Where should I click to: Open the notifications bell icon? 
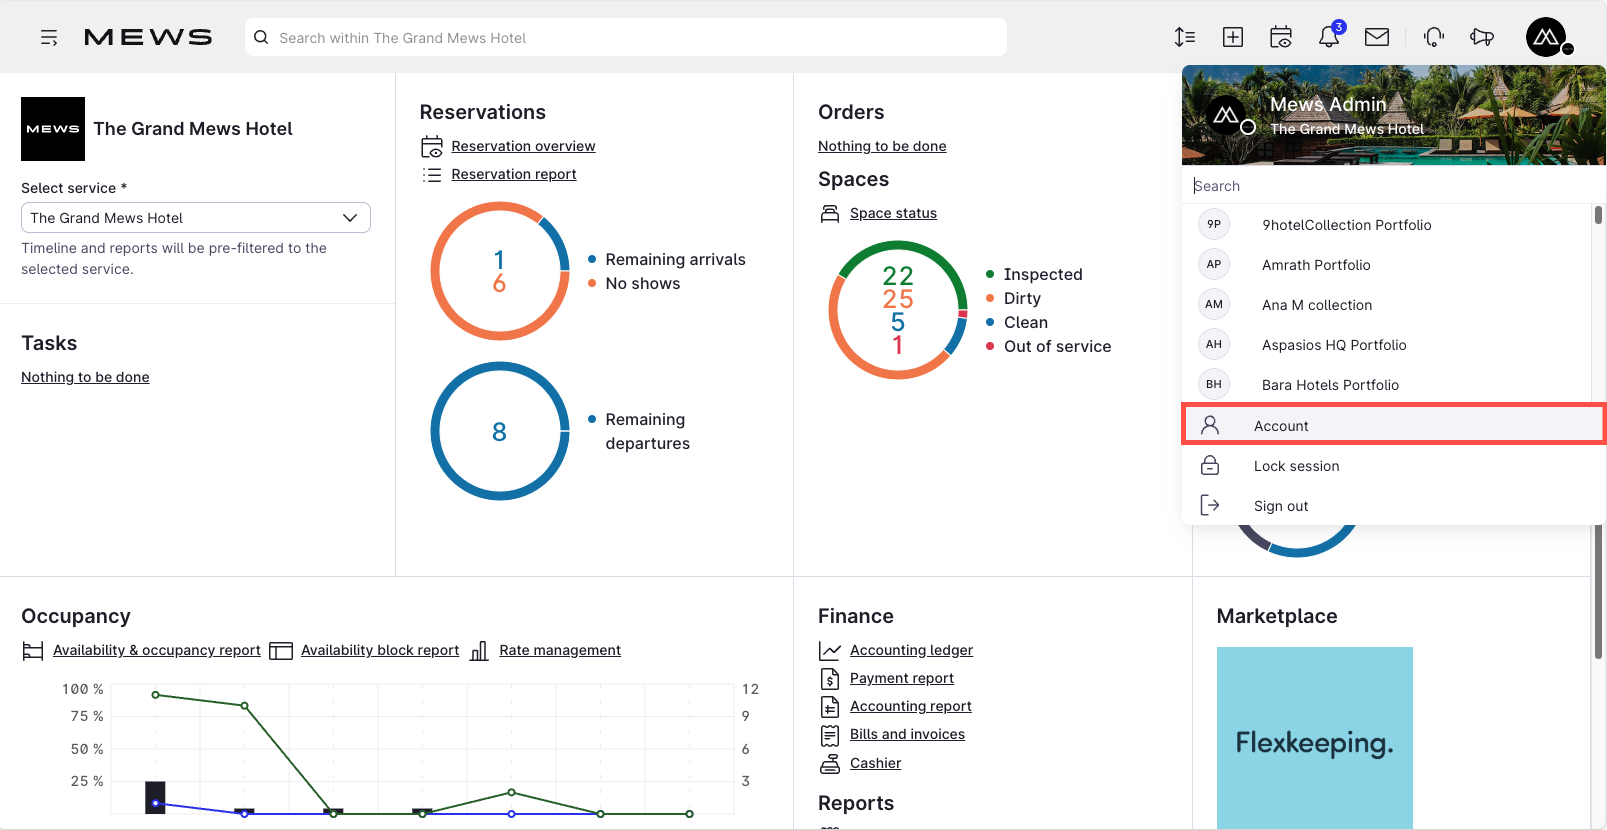pos(1329,37)
